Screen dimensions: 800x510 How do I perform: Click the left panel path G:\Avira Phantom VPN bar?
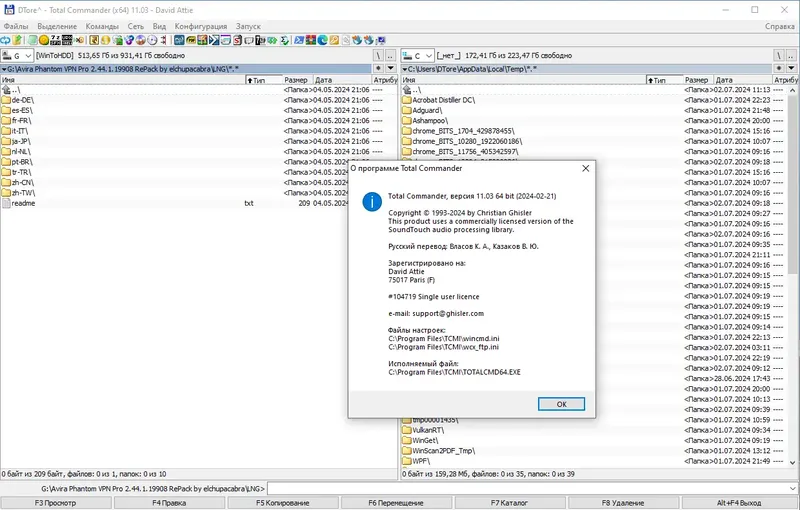point(186,68)
